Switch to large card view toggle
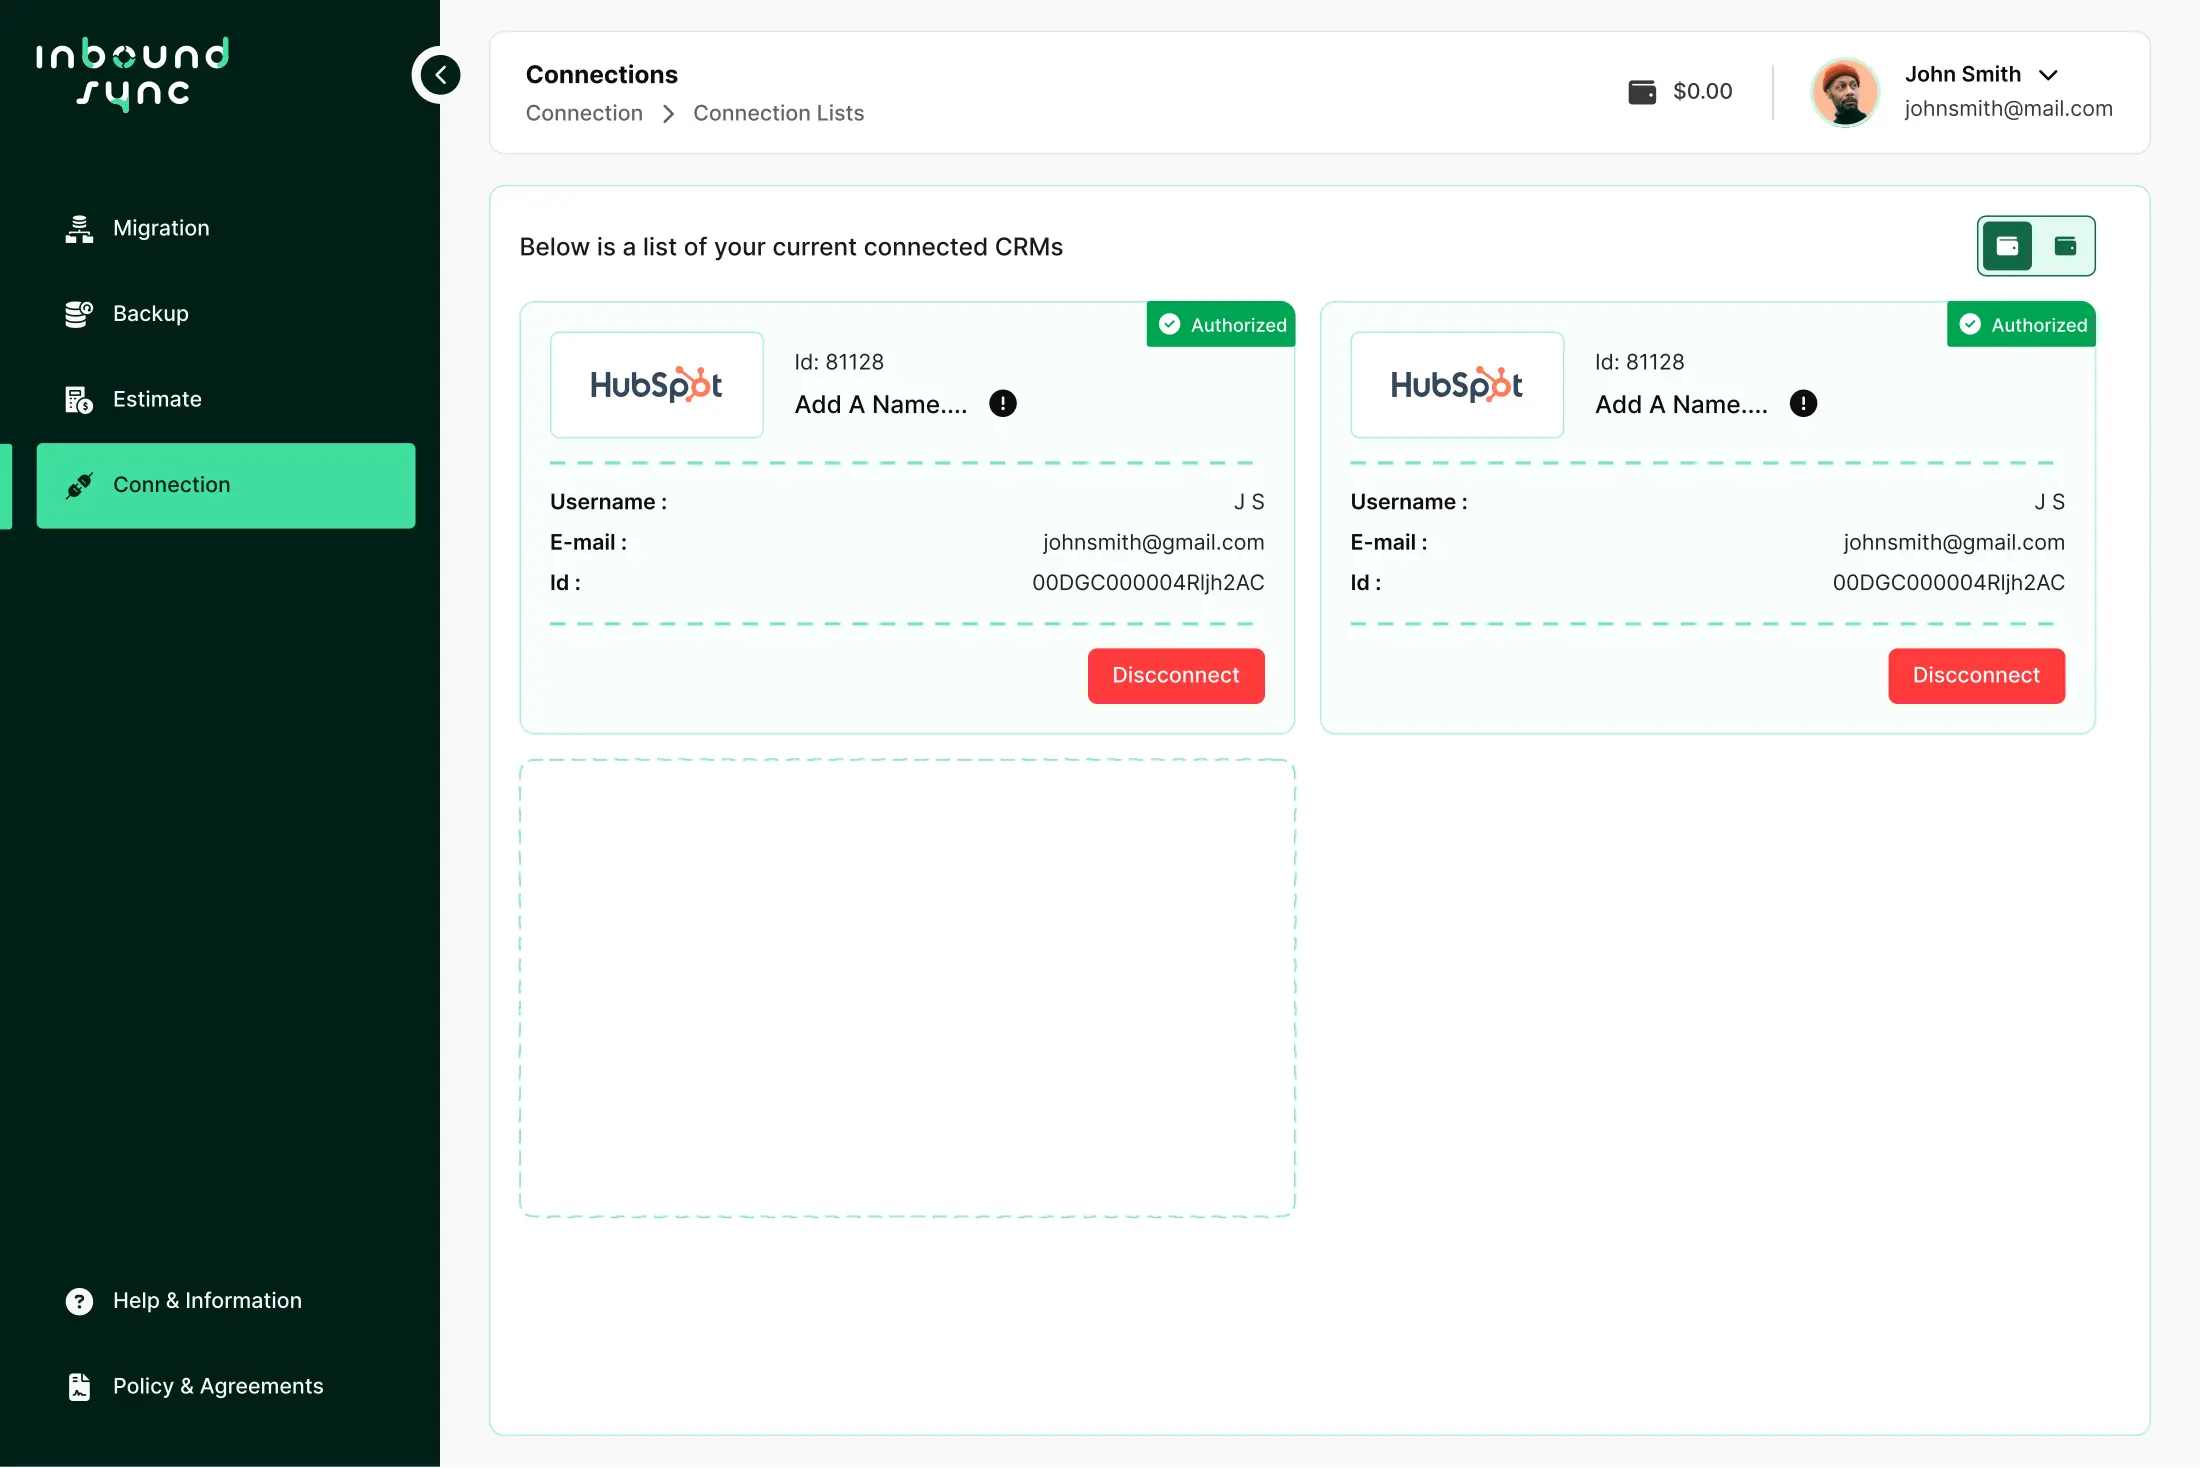Viewport: 2200px width, 1468px height. click(x=2007, y=246)
